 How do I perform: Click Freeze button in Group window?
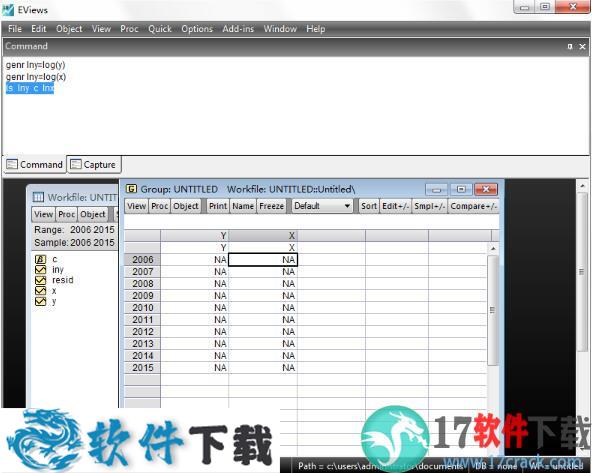tap(271, 206)
